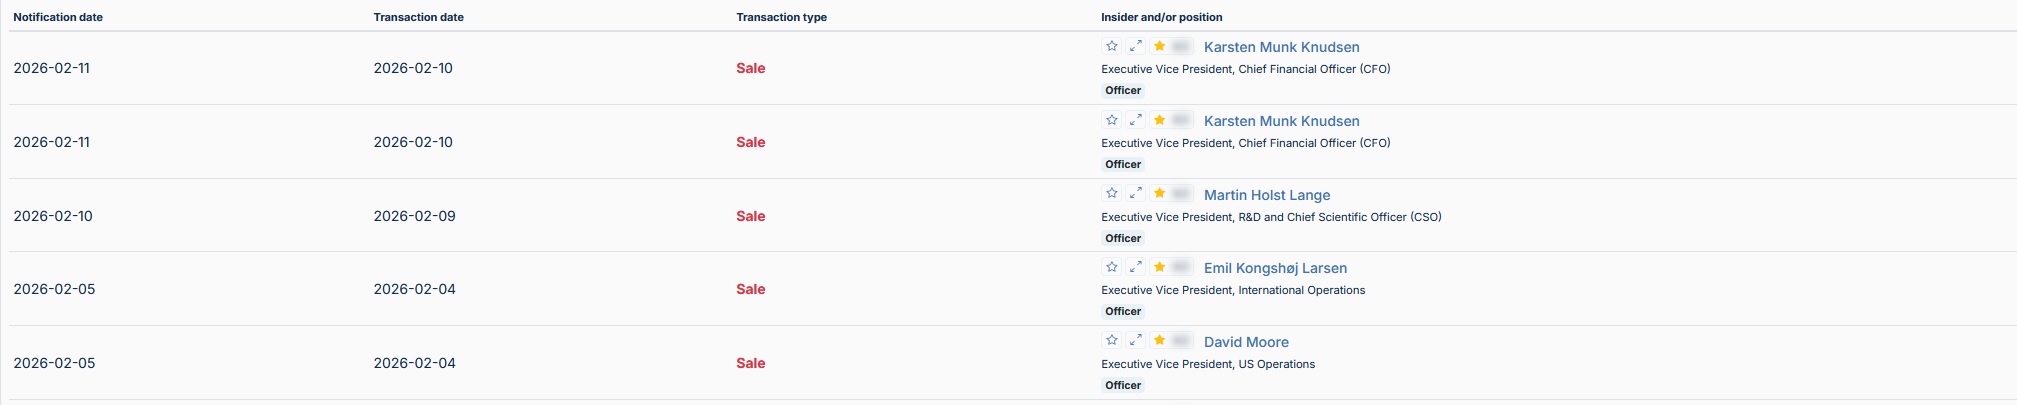The width and height of the screenshot is (2017, 405).
Task: Expand the Martin Holst Lange transaction details
Action: pos(1135,193)
